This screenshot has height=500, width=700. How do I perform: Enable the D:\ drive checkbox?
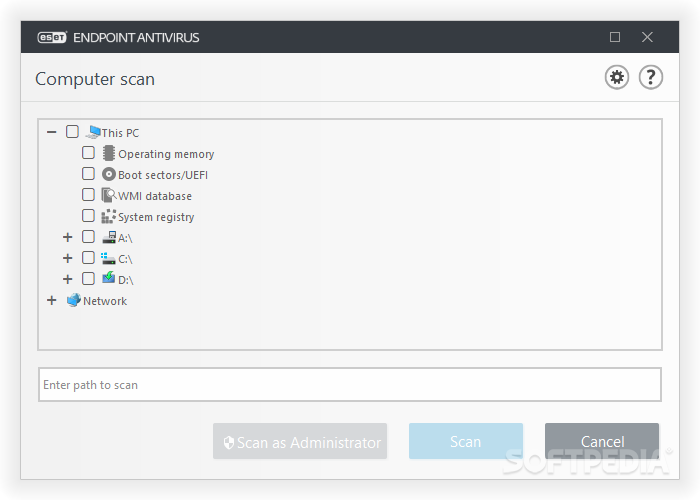click(x=88, y=279)
